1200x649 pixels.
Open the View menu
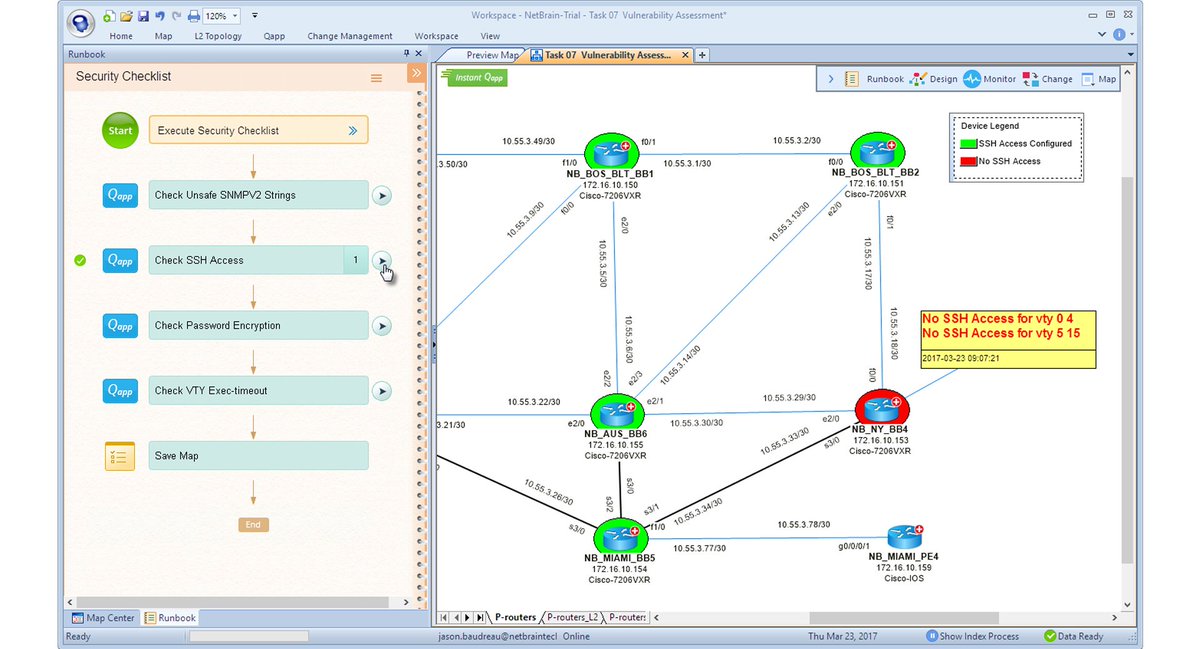coord(490,36)
